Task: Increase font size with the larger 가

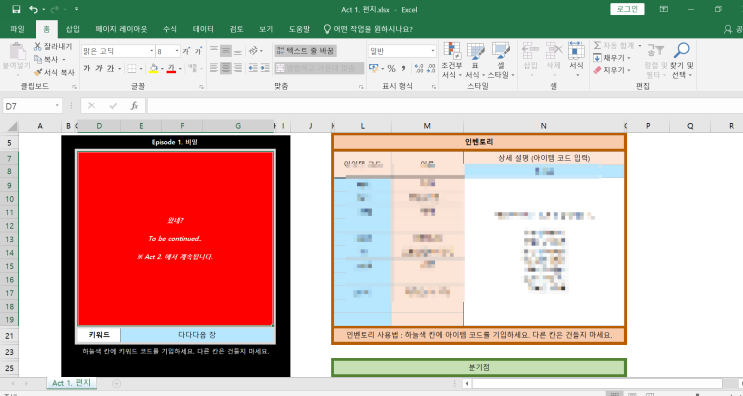Action: pyautogui.click(x=186, y=51)
